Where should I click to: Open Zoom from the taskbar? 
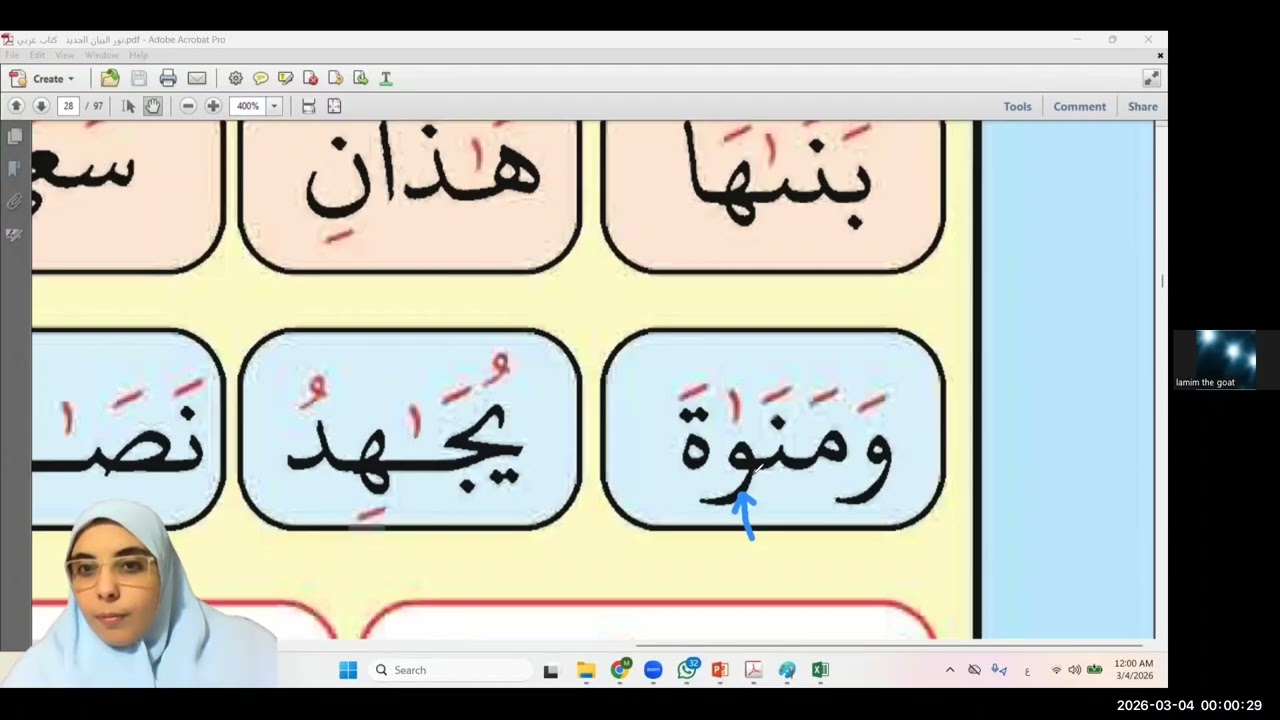point(653,670)
